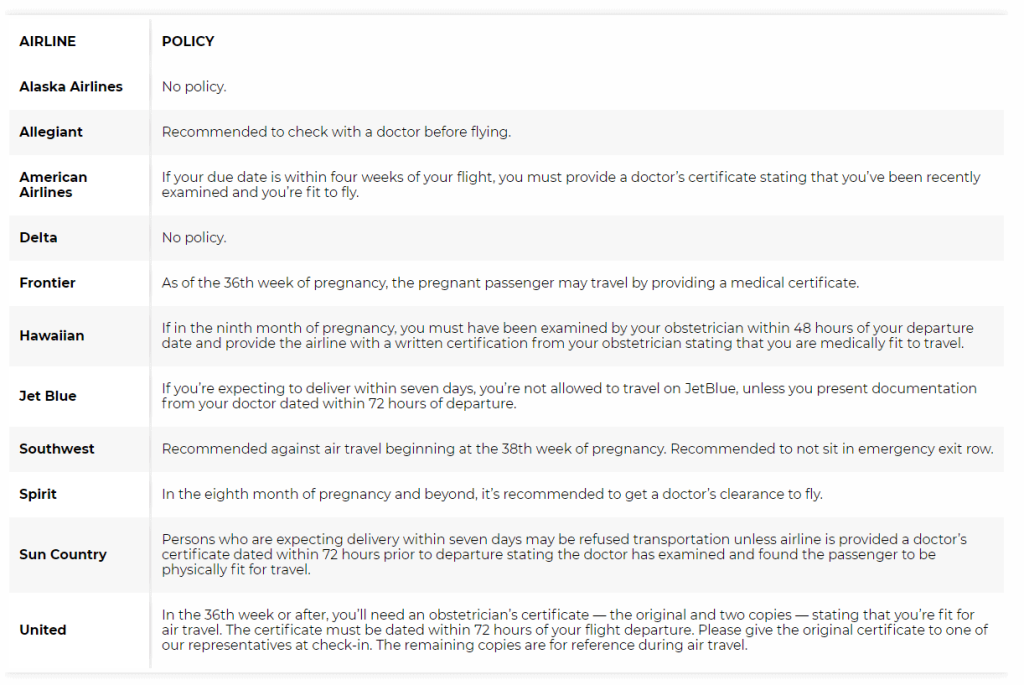The image size is (1024, 685).
Task: Click Alaska Airlines' "No policy." text
Action: point(194,87)
